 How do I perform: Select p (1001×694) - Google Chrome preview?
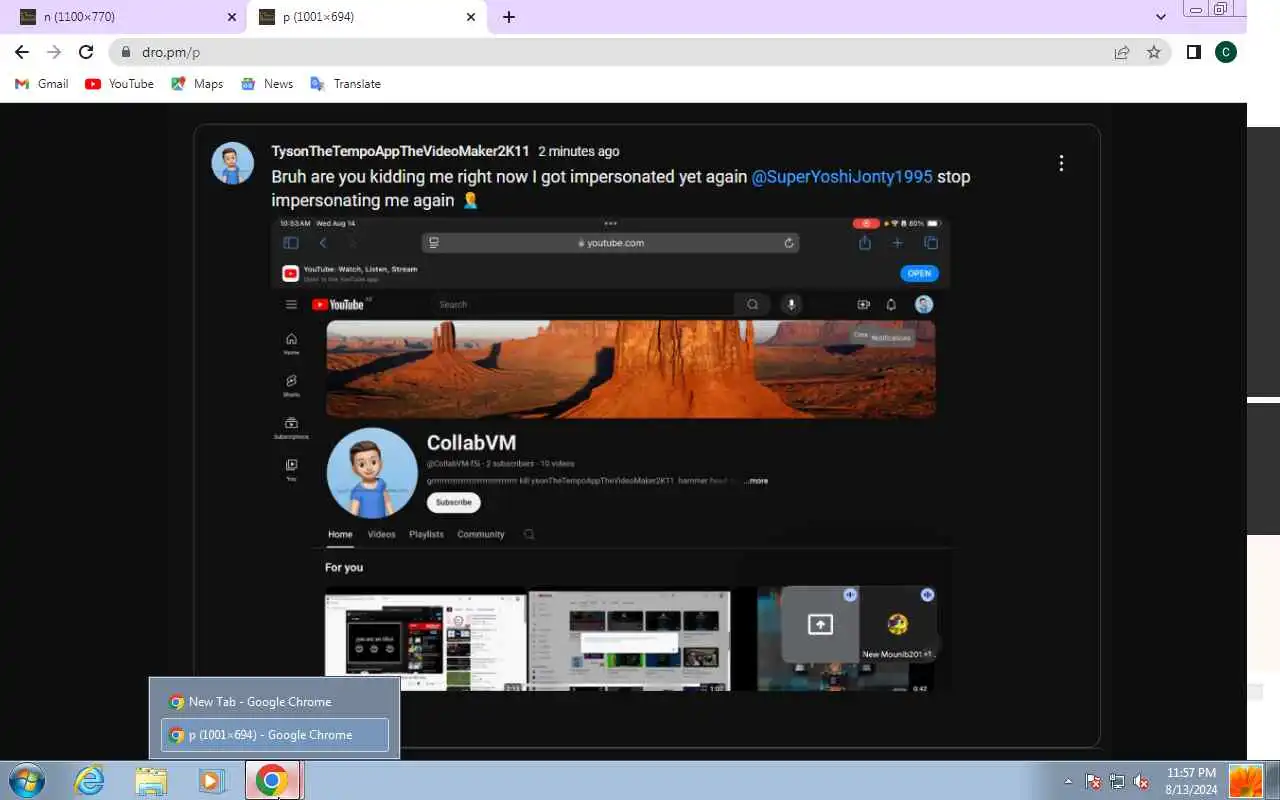[x=275, y=735]
